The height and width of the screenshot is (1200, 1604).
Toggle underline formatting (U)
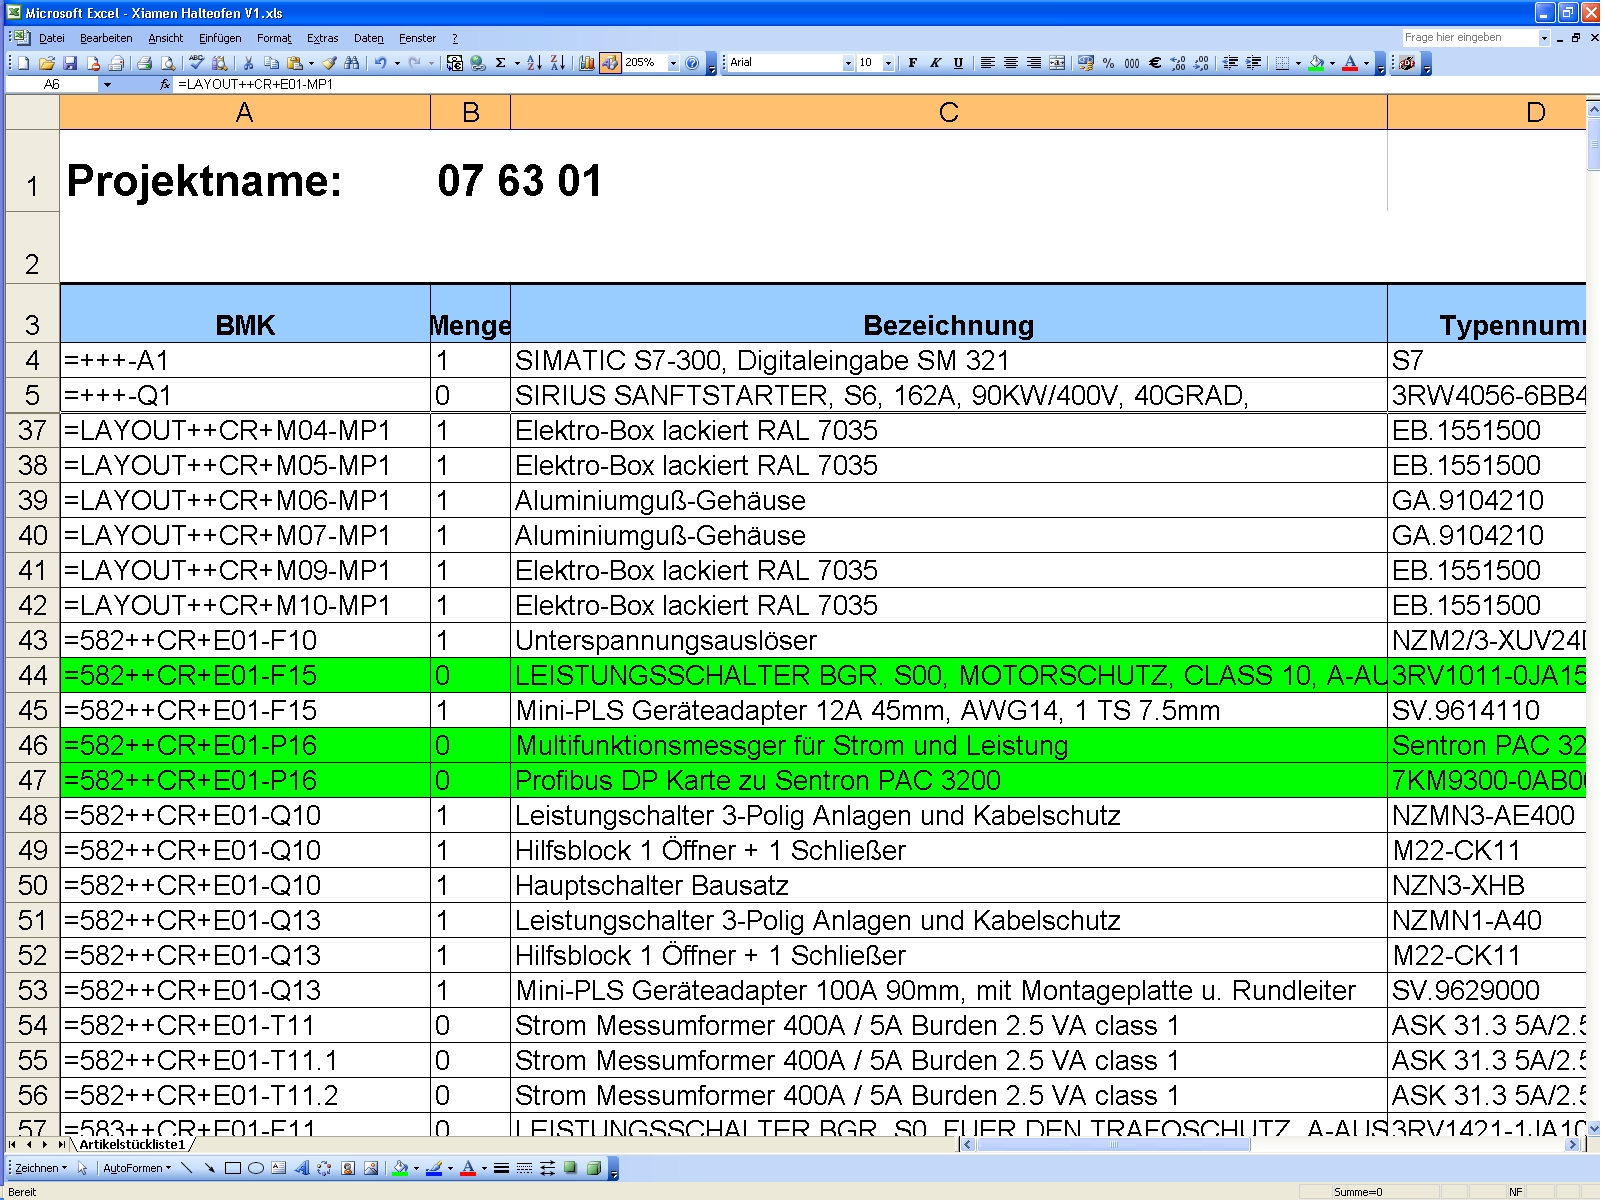[958, 63]
